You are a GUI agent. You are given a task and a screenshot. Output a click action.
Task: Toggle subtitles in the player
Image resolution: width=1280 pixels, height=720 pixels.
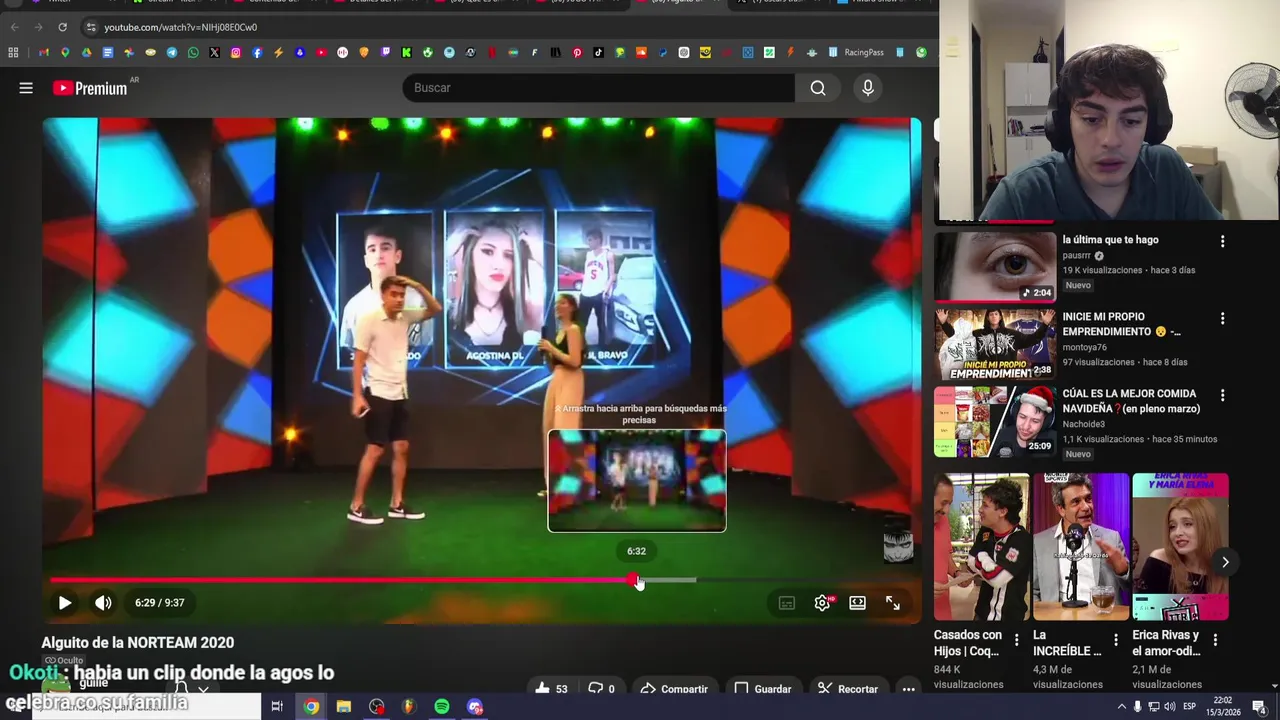pos(787,603)
